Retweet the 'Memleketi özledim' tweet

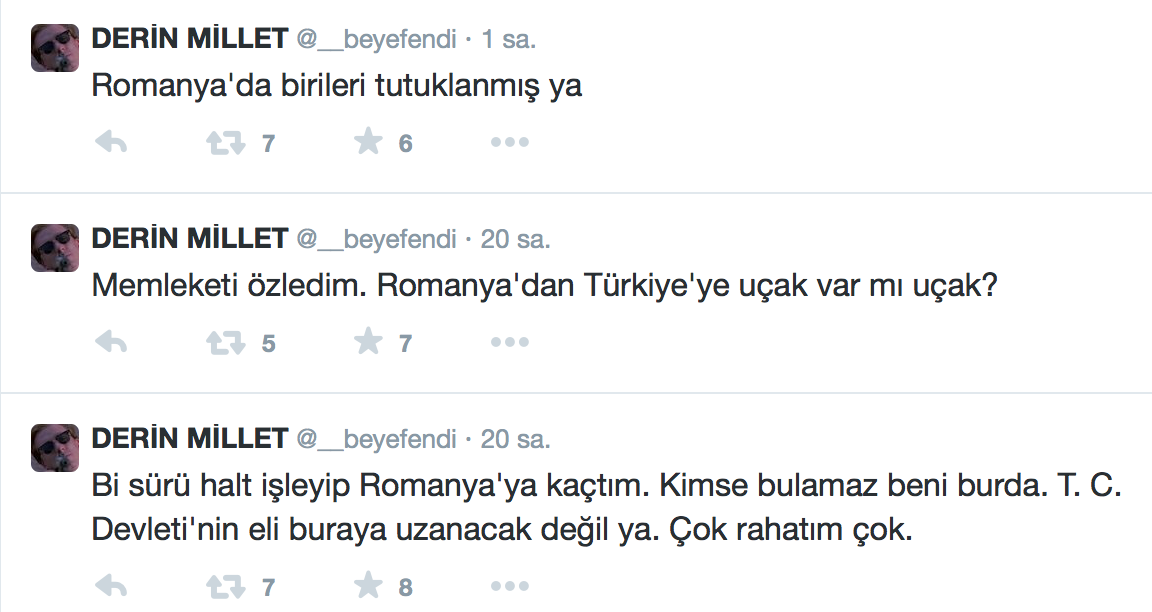pyautogui.click(x=226, y=343)
